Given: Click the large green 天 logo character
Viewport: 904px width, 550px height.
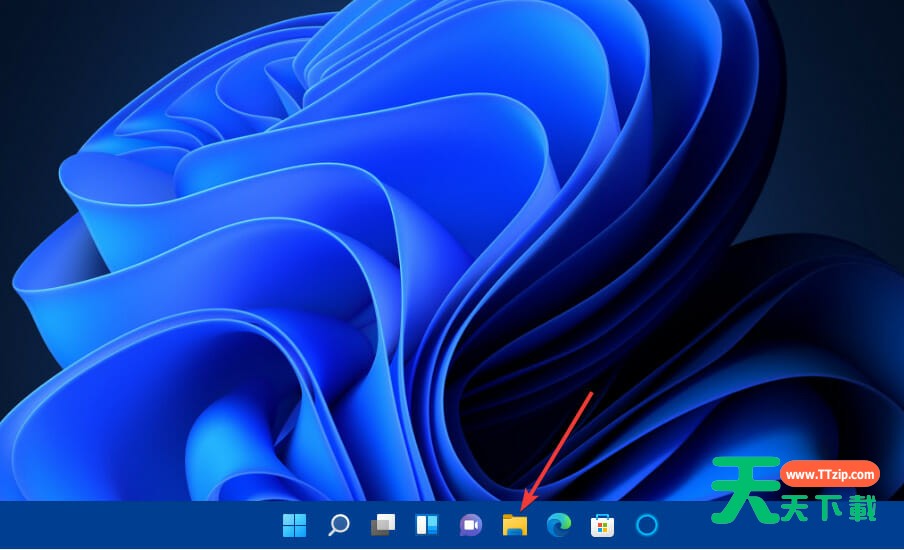Looking at the screenshot, I should [744, 490].
